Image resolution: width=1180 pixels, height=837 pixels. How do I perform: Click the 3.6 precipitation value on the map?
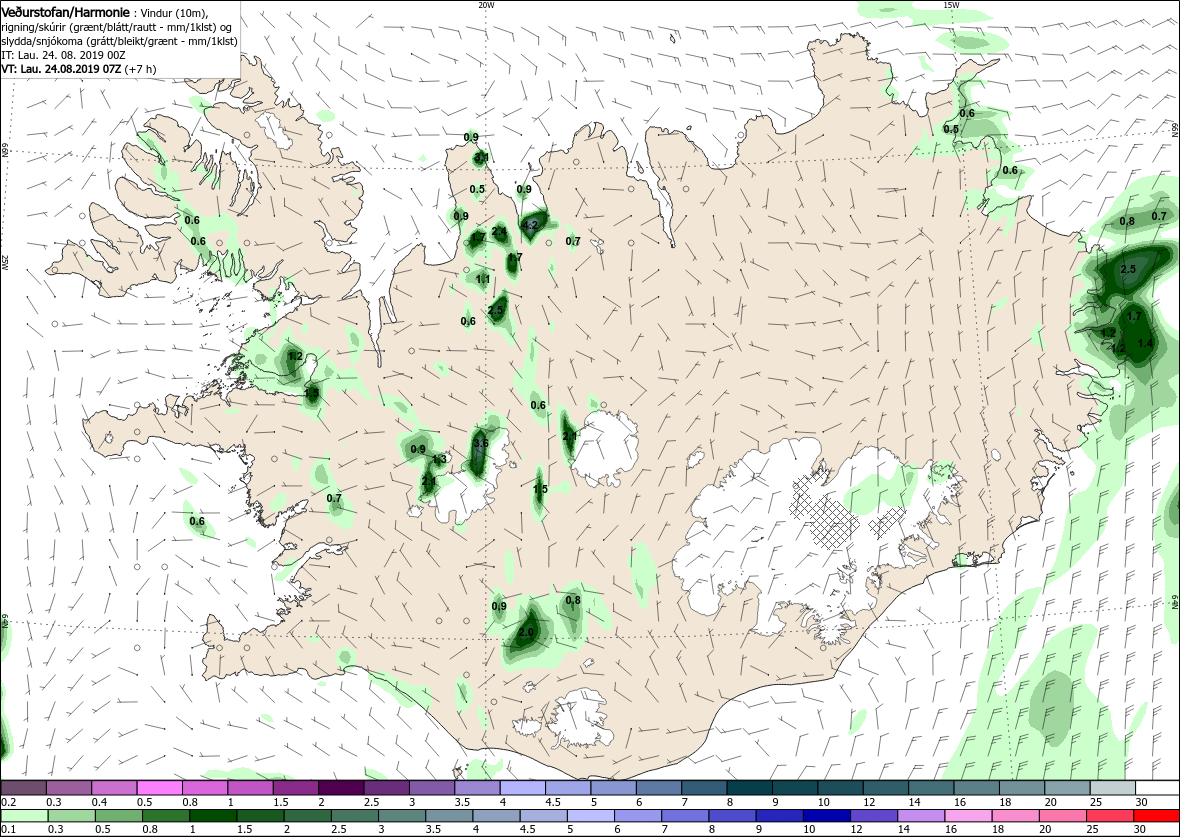[480, 443]
